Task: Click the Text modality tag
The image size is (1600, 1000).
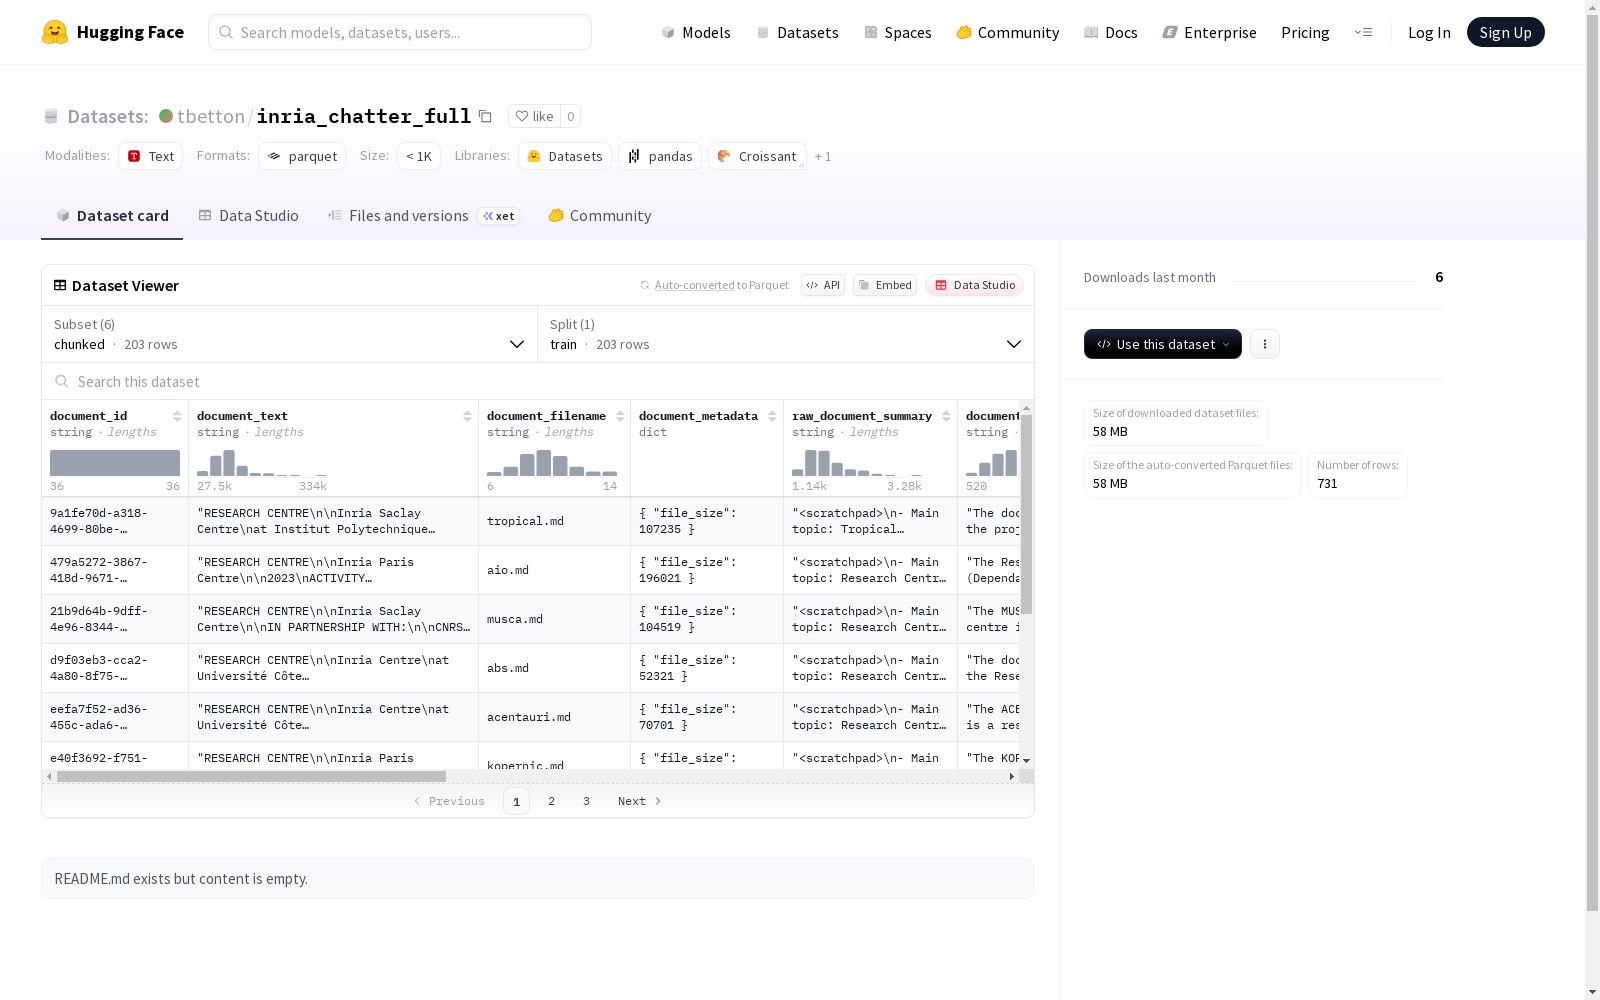Action: (x=151, y=156)
